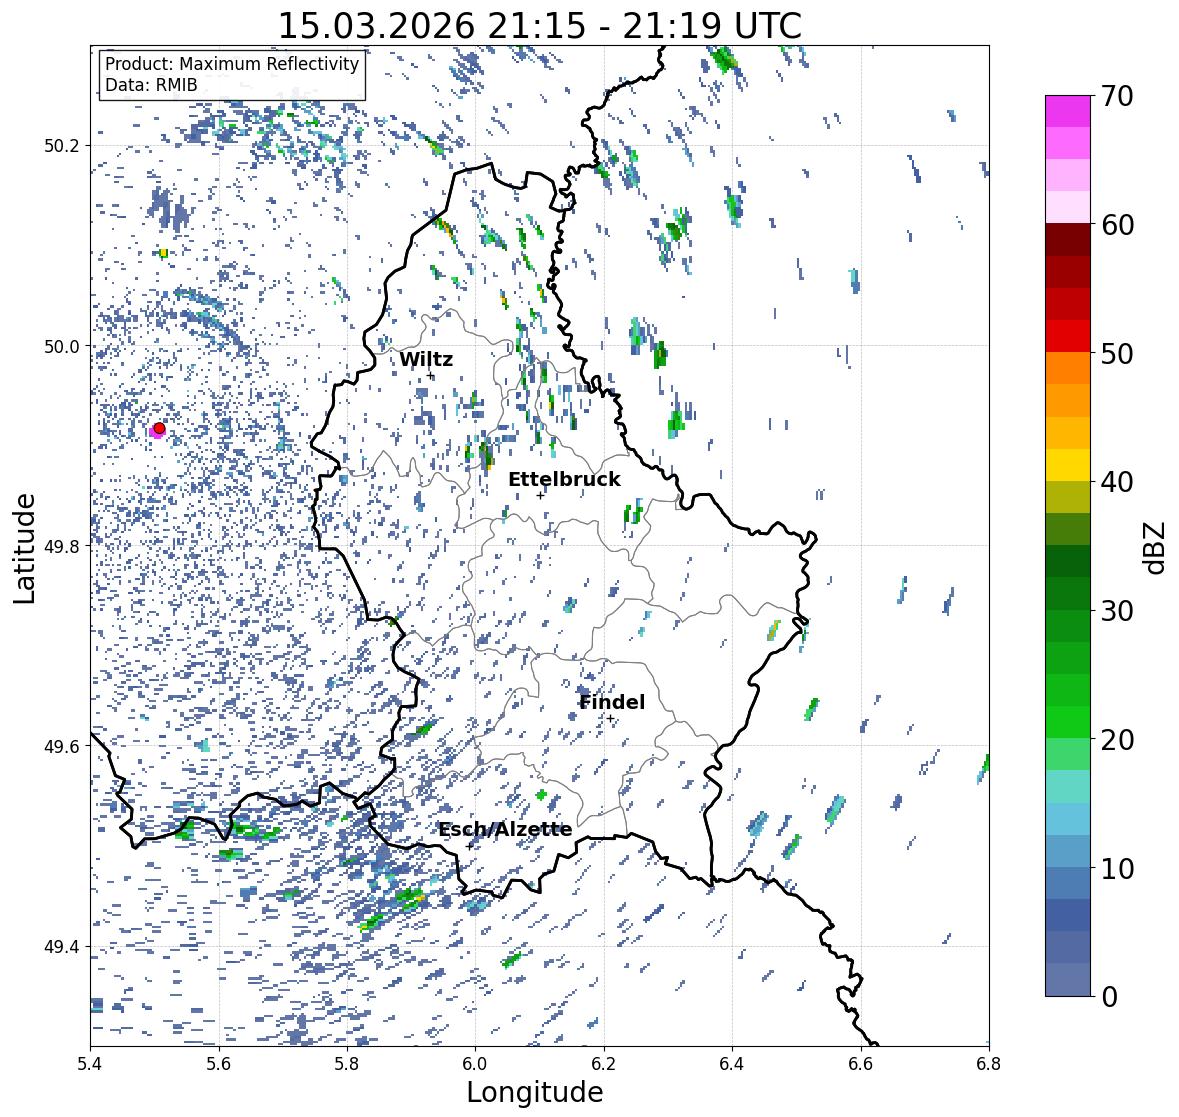Screen dimensions: 1179x1117
Task: Click the cross marker below the Wiltz label
Action: (430, 375)
